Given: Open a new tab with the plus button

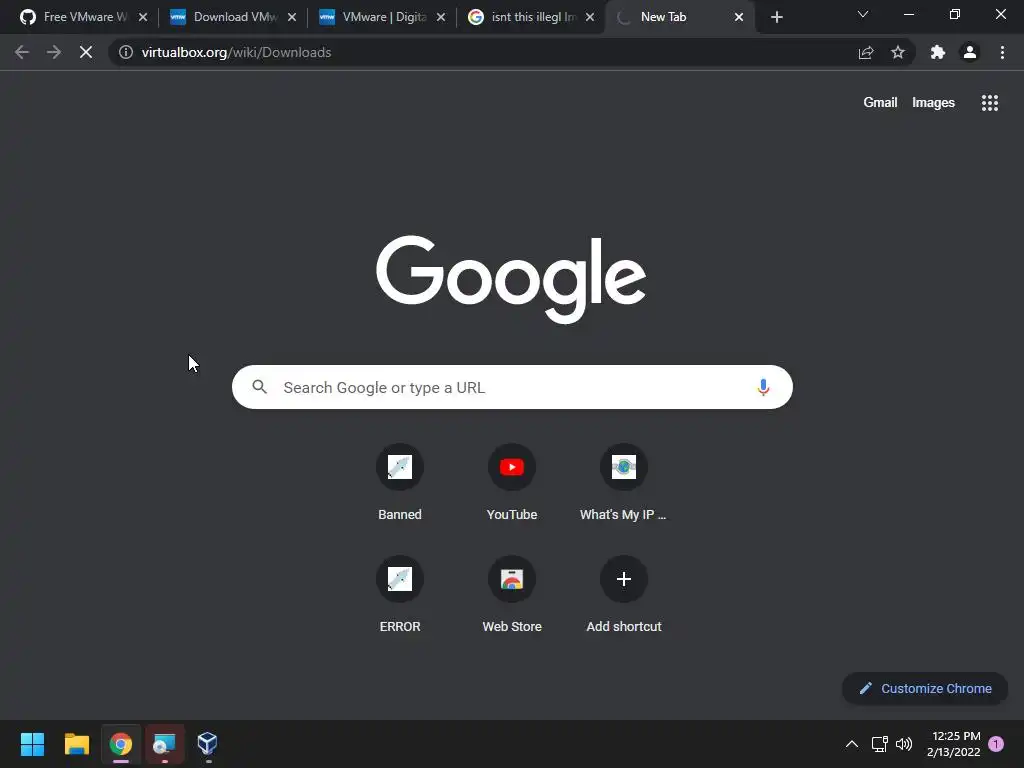Looking at the screenshot, I should tap(776, 17).
